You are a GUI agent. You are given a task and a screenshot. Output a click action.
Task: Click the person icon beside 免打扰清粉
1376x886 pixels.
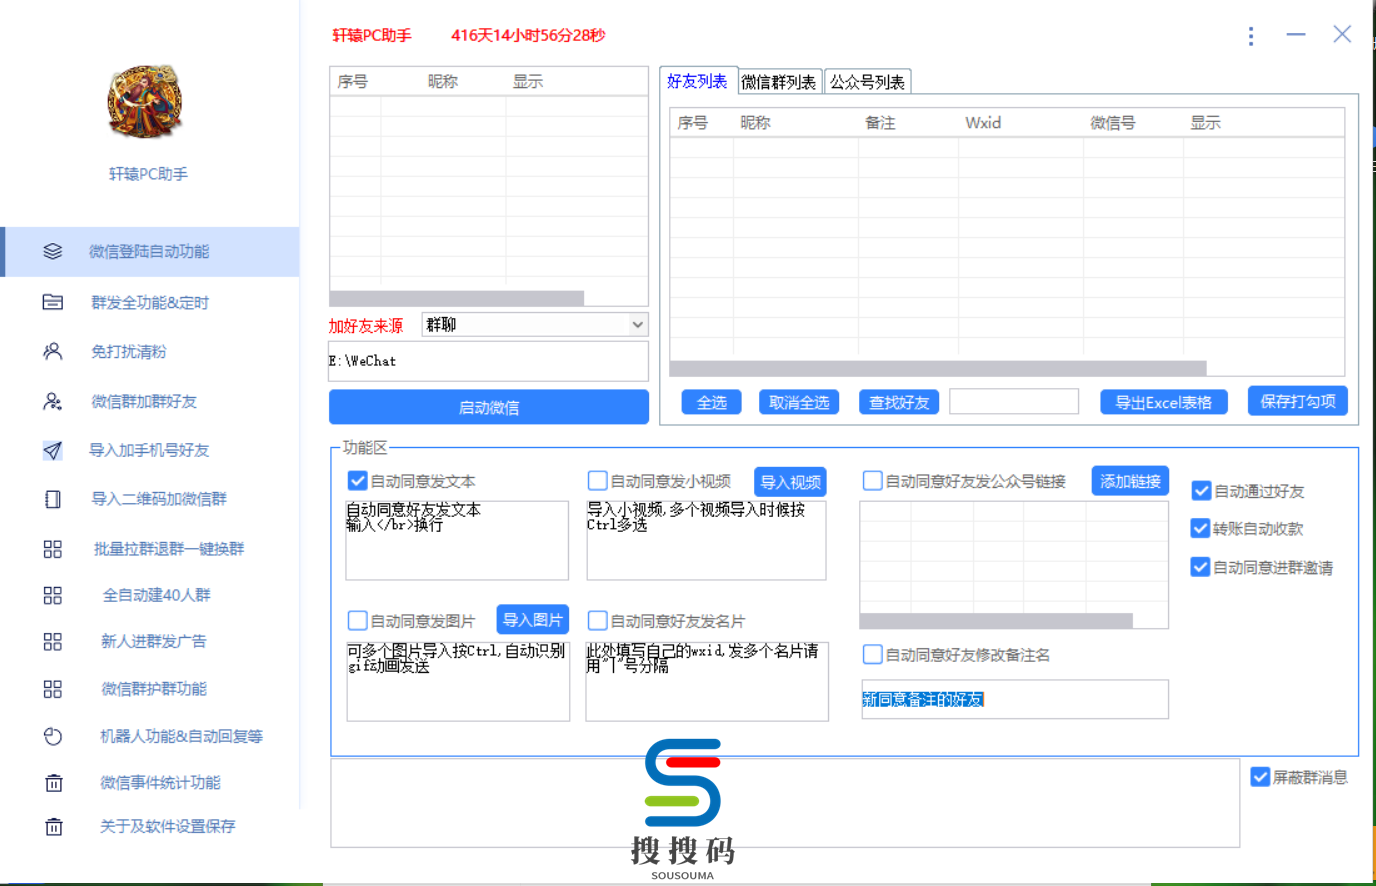click(53, 351)
